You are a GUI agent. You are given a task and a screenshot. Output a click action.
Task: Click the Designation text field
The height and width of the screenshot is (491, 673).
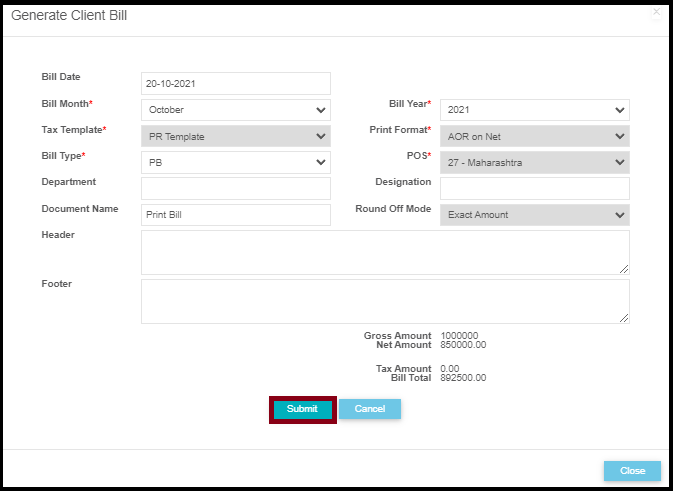click(x=535, y=188)
